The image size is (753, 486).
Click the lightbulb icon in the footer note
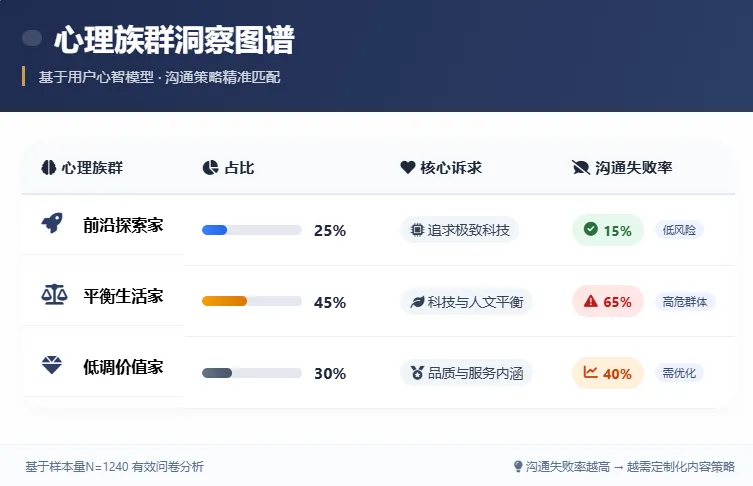coord(518,466)
